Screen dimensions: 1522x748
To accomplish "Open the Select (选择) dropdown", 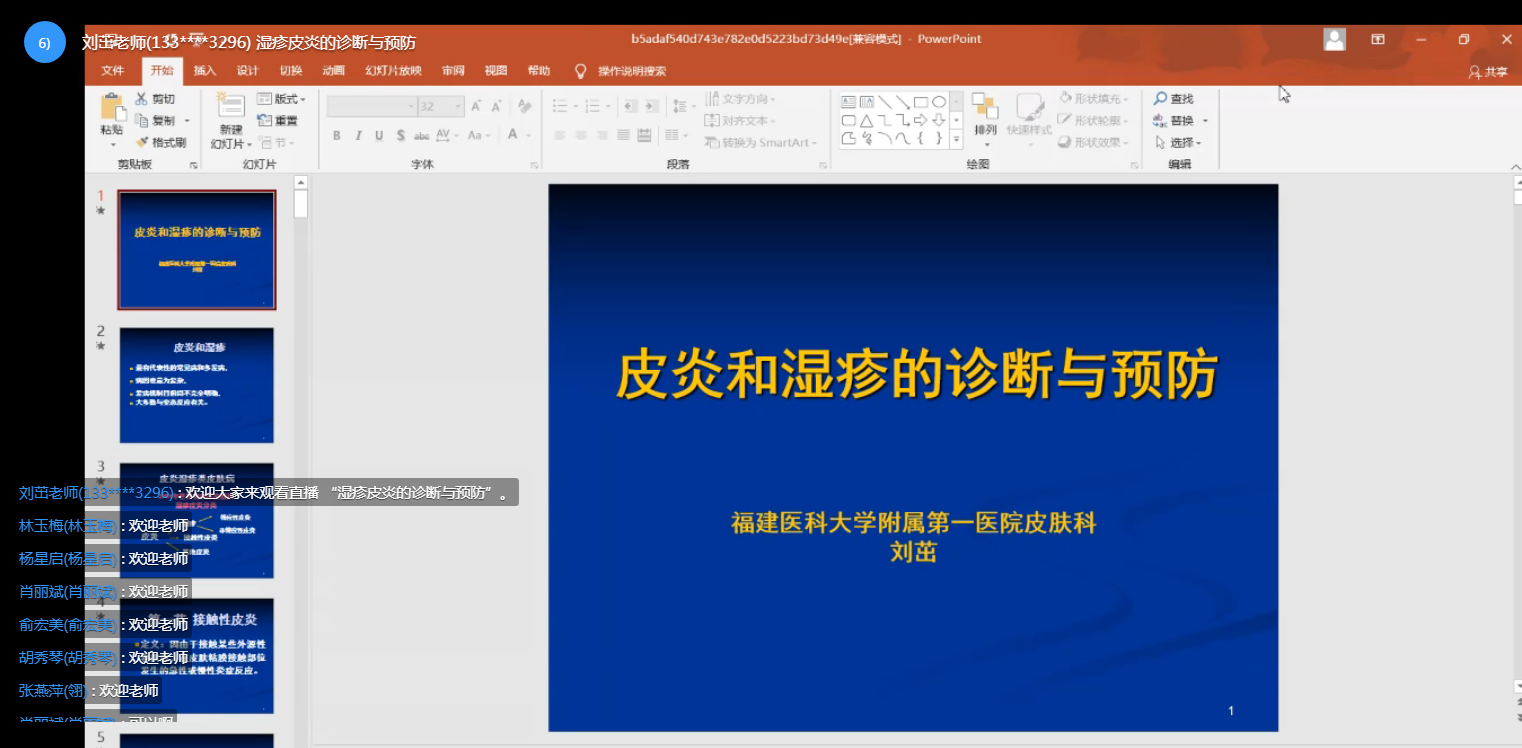I will tap(1180, 143).
